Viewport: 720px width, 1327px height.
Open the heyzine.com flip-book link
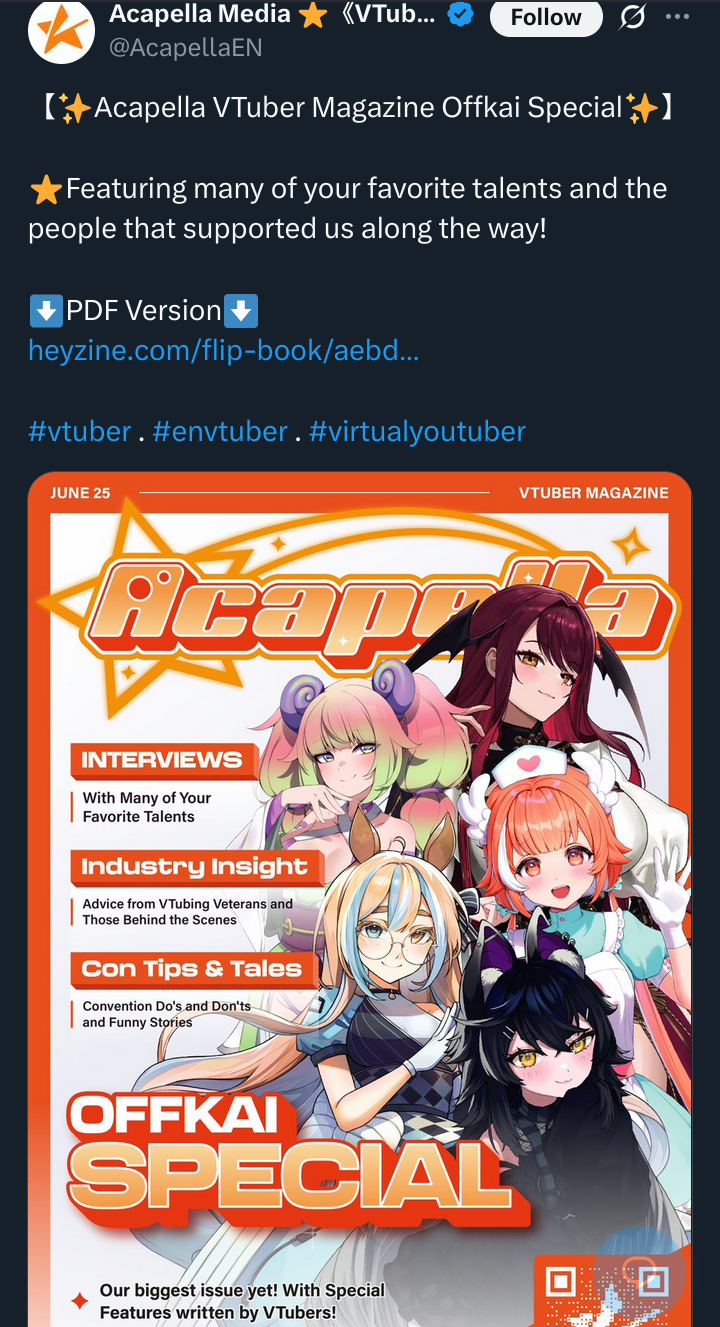[223, 351]
